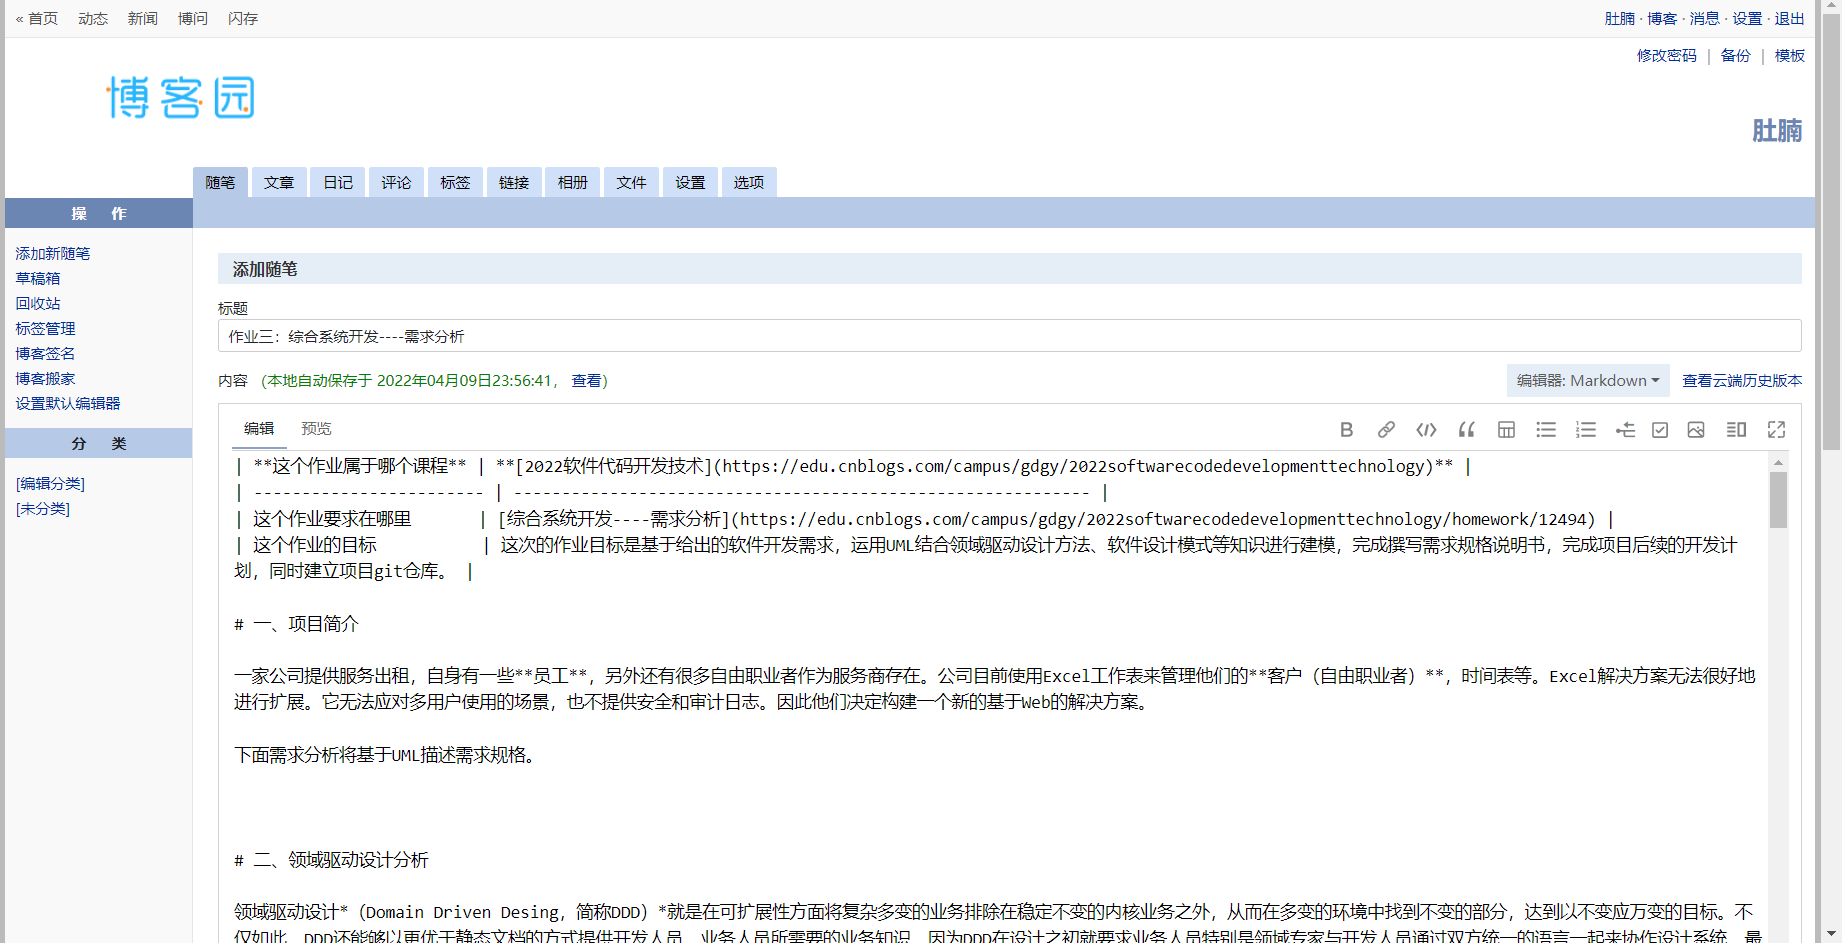Open 博问 in the top navigation
Viewport: 1842px width, 943px height.
193,19
